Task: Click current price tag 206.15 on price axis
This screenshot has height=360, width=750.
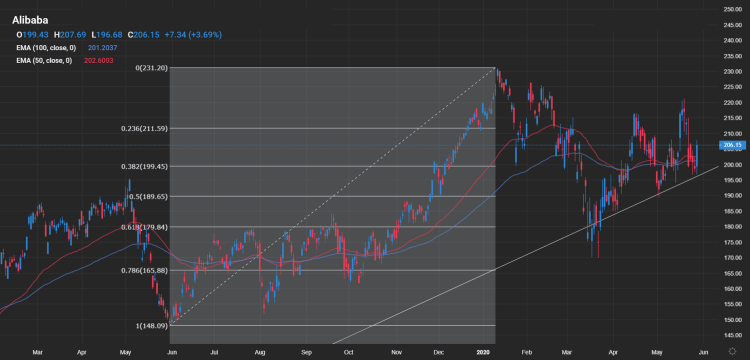Action: tap(732, 145)
